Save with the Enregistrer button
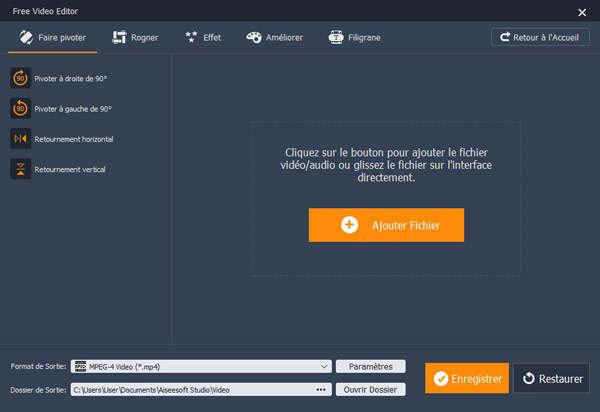This screenshot has height=412, width=600. point(467,378)
